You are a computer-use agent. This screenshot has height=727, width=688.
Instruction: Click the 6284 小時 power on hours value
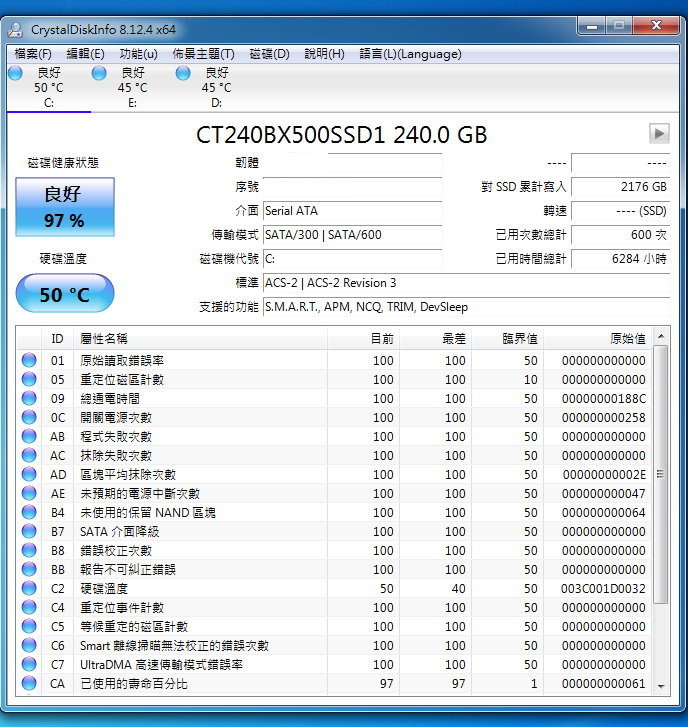(621, 259)
